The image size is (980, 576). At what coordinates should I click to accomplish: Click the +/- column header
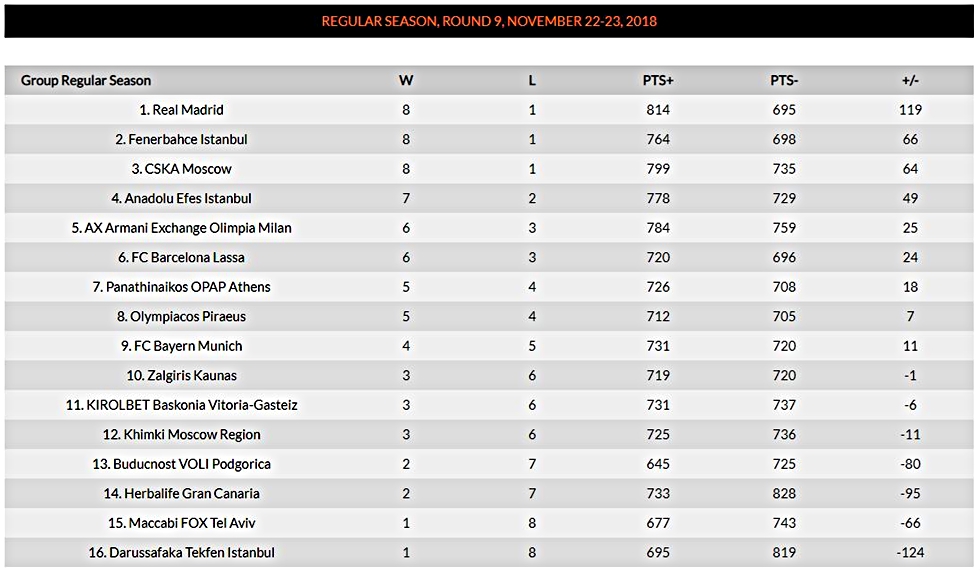coord(910,80)
